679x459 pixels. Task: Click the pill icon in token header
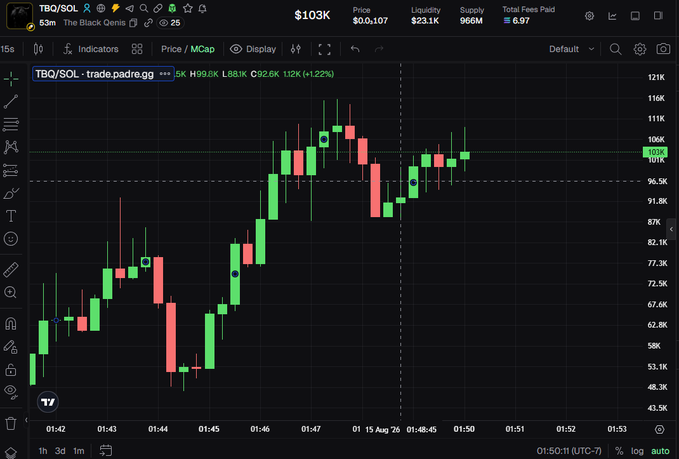pos(158,8)
